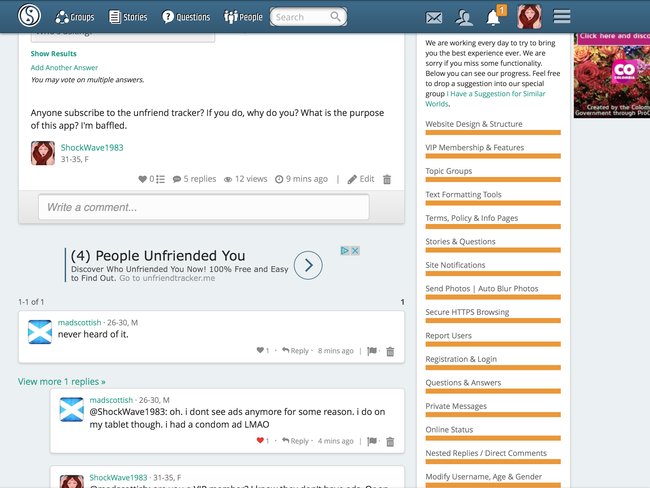This screenshot has width=650, height=488.
Task: Flag the 'never heard of it' comment
Action: [372, 351]
